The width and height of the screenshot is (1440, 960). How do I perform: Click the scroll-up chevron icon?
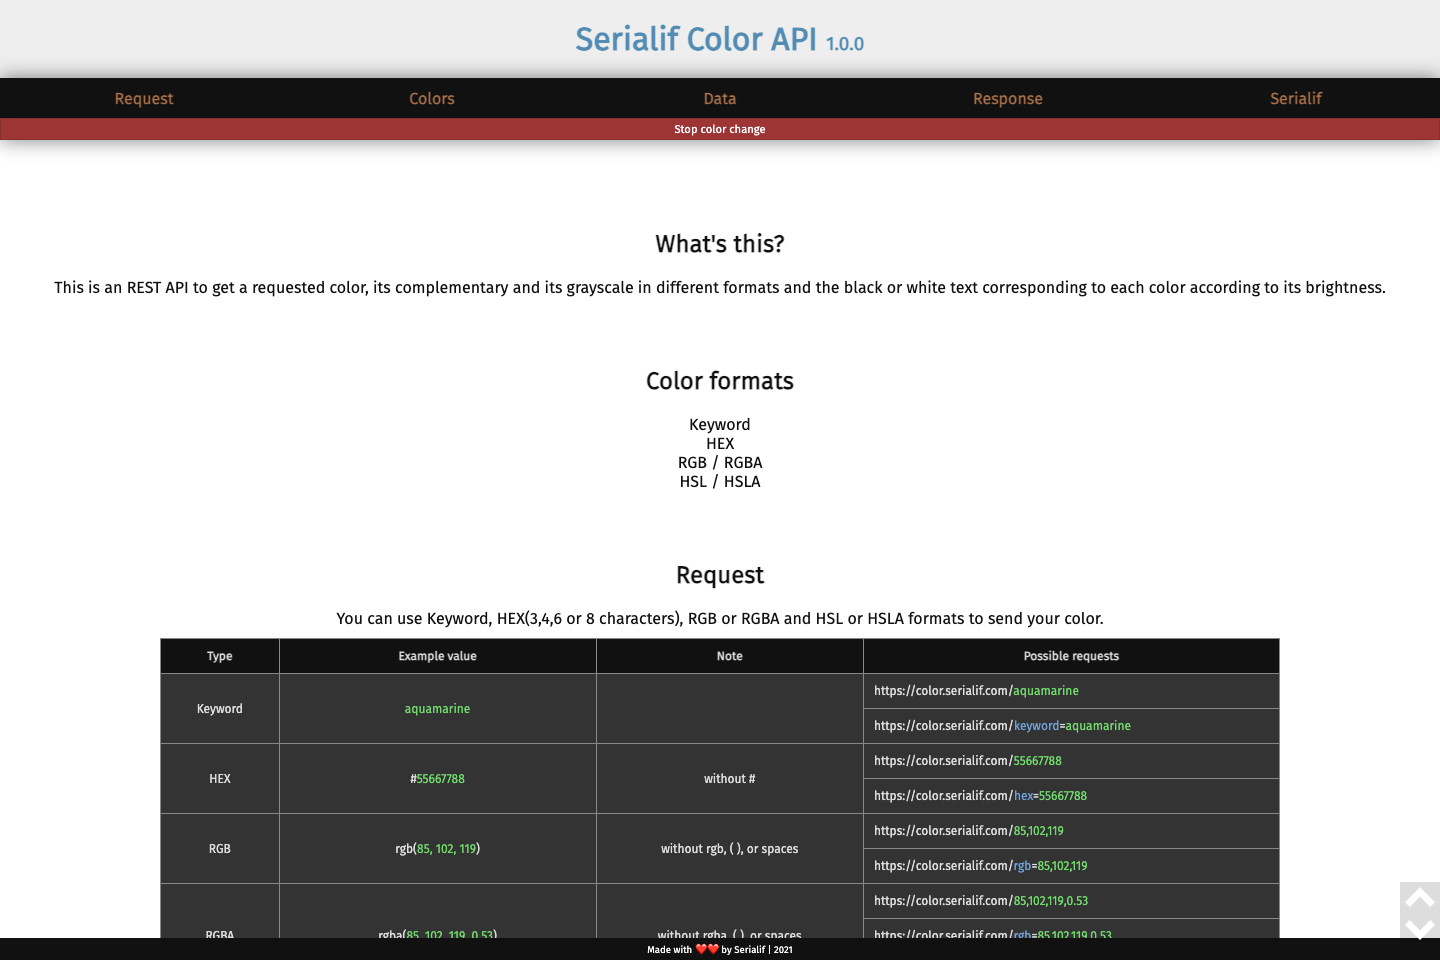[x=1420, y=896]
